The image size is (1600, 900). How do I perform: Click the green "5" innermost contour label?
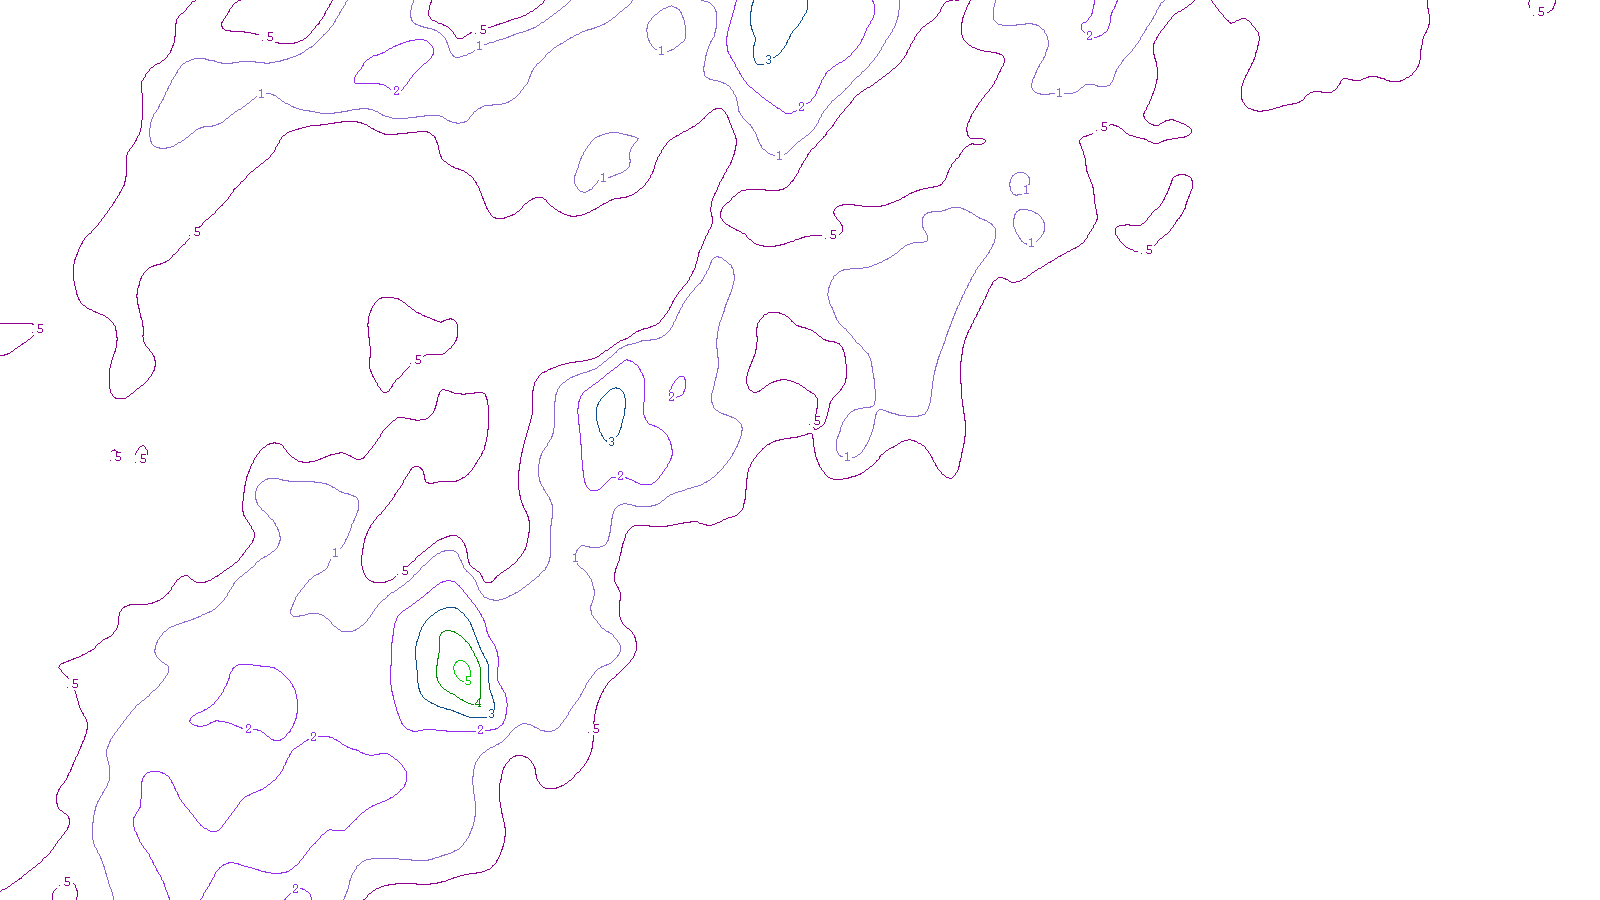tap(468, 681)
